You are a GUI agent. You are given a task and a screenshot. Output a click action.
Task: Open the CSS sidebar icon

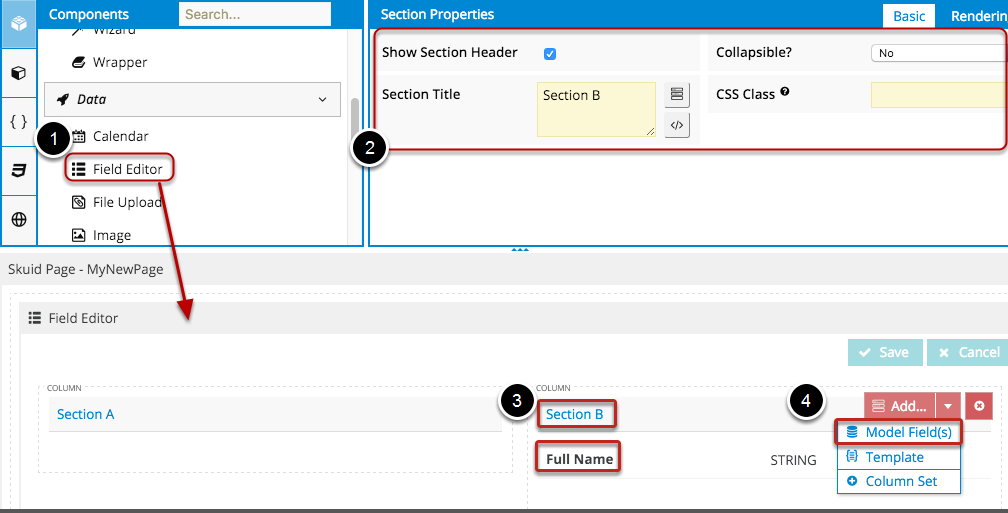(x=18, y=171)
